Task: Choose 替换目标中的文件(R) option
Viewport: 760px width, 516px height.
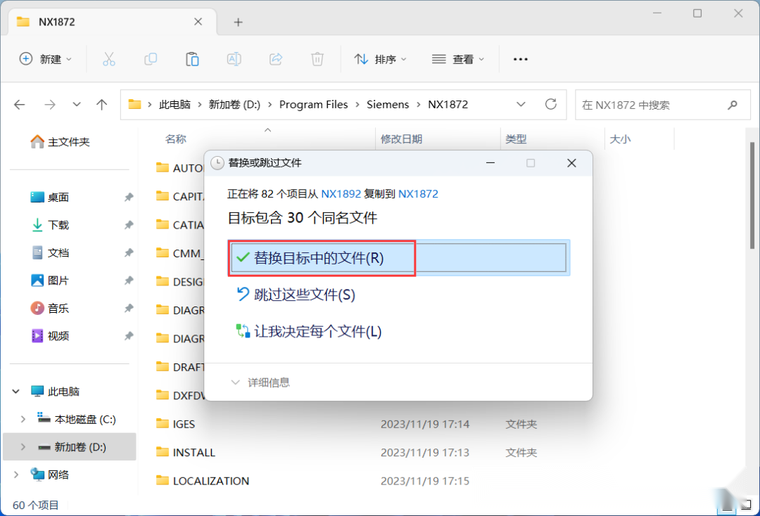Action: pos(318,258)
